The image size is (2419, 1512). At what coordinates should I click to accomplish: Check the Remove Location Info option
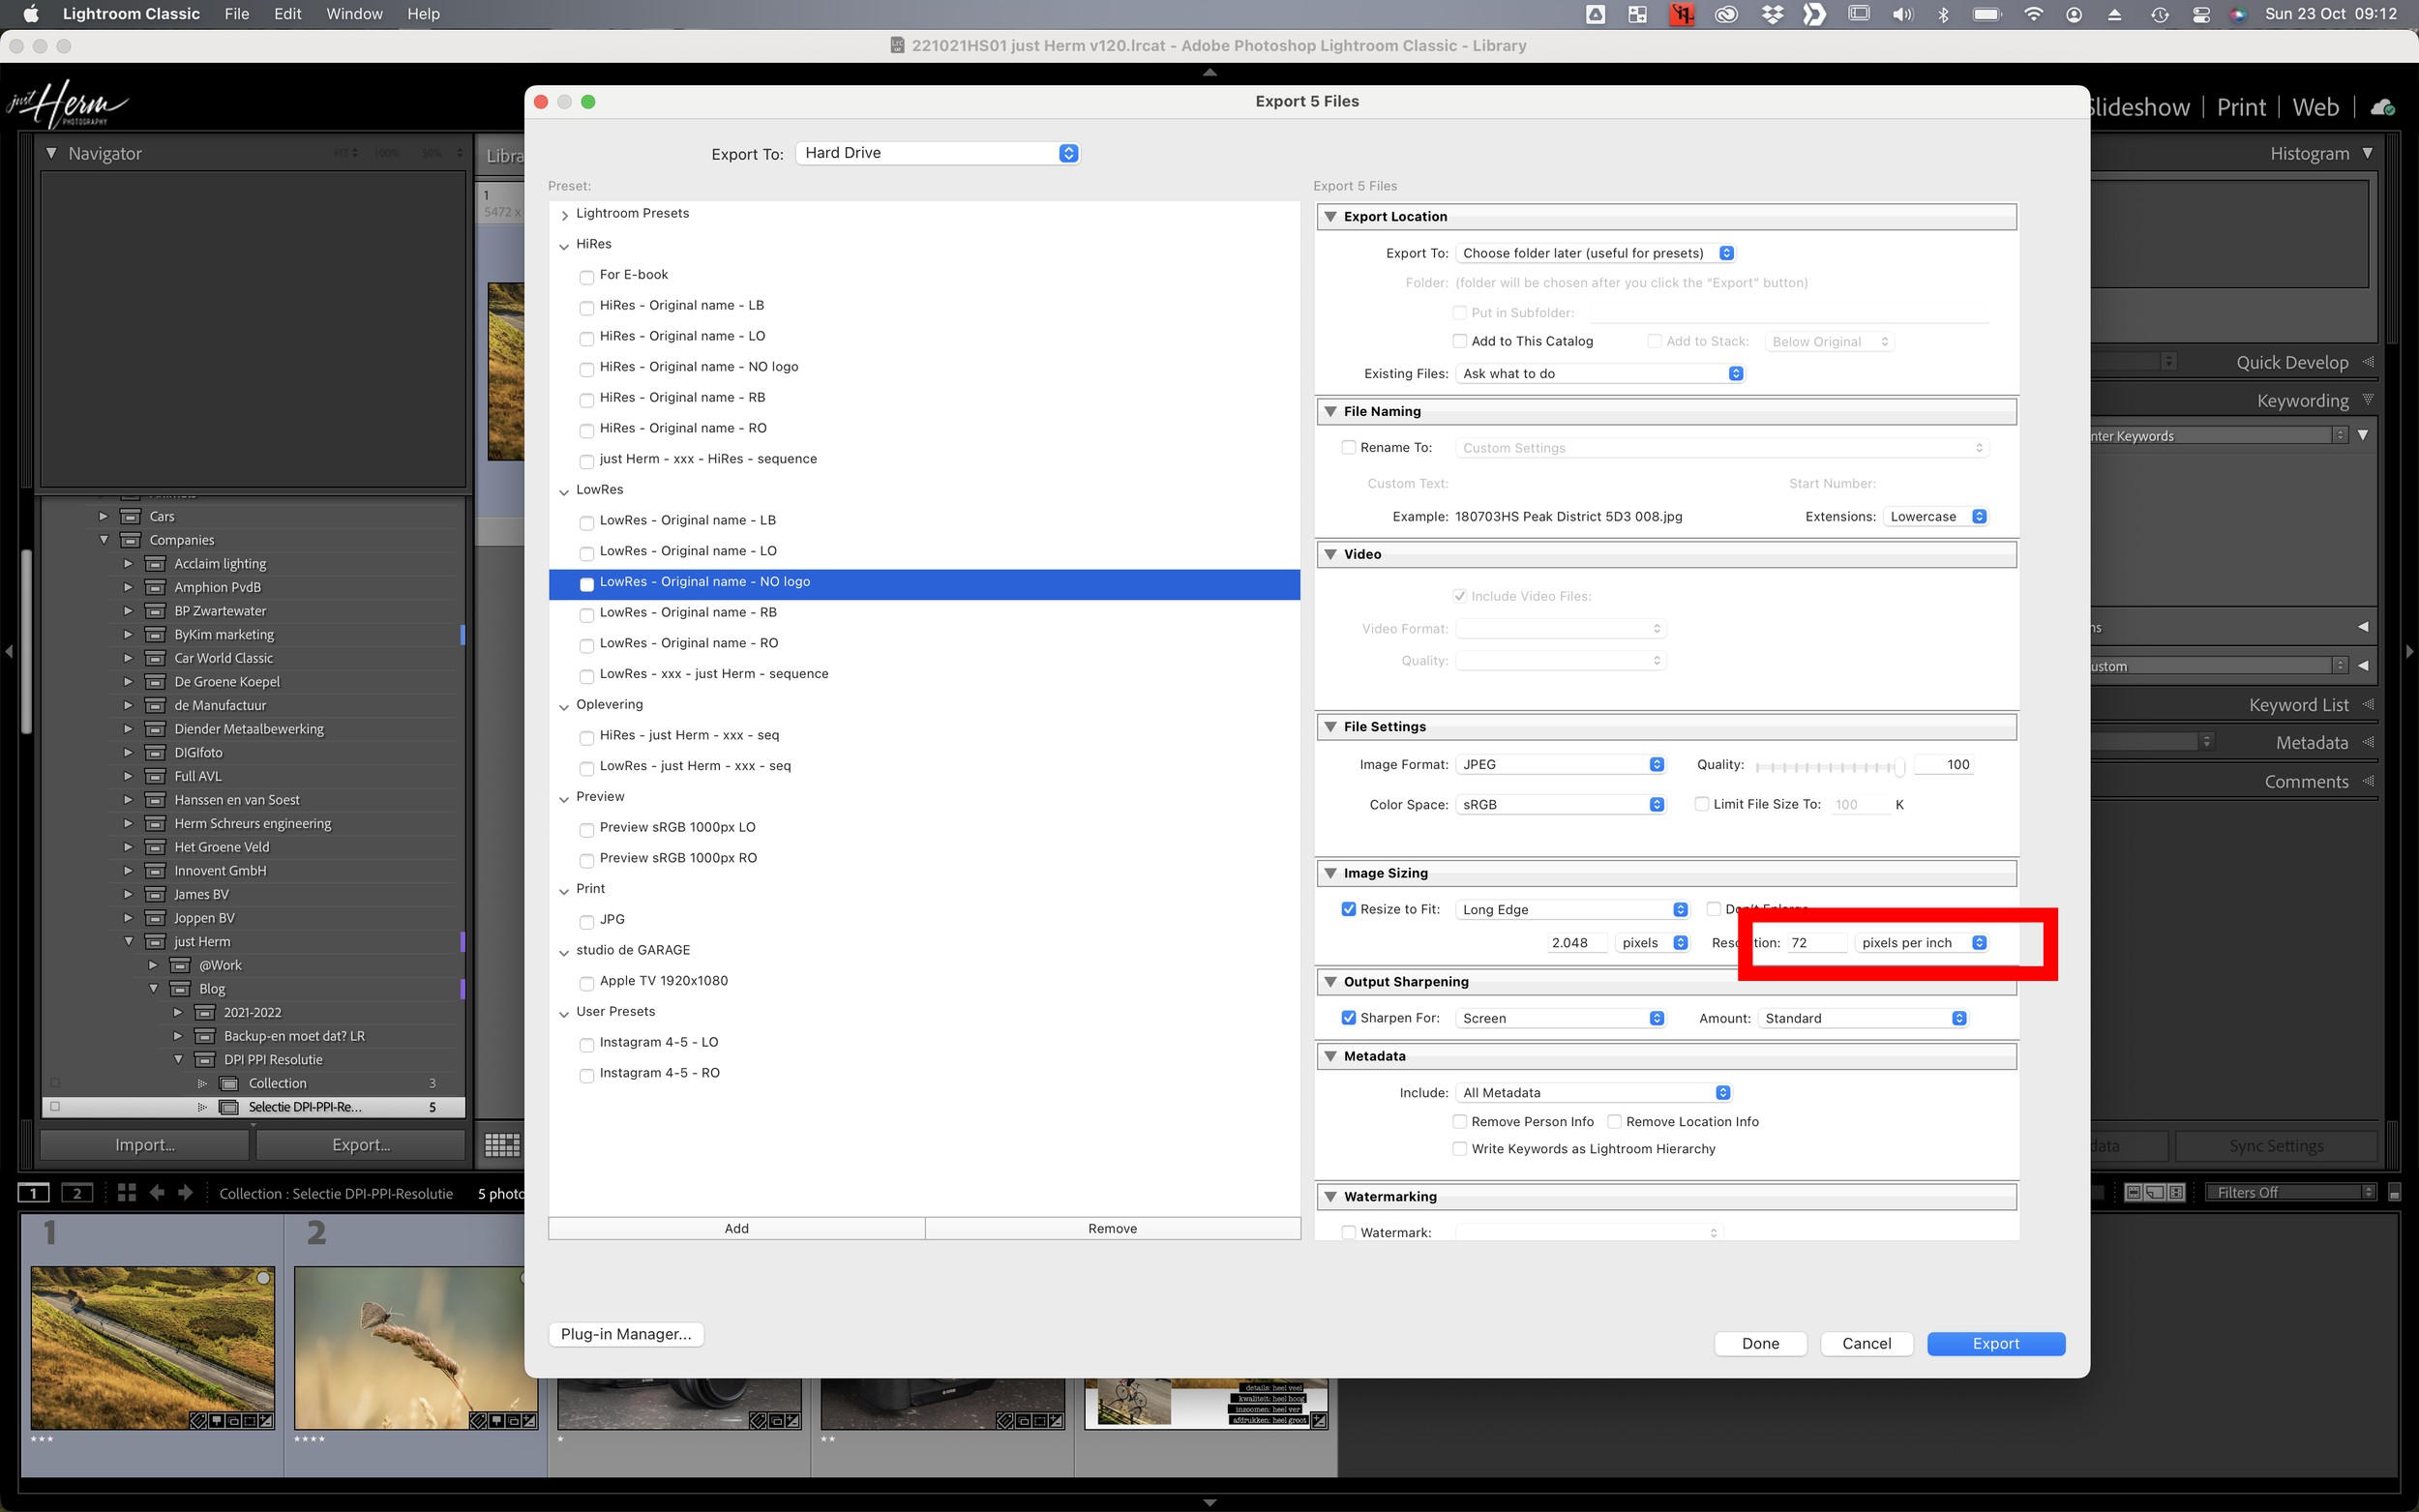[x=1614, y=1121]
